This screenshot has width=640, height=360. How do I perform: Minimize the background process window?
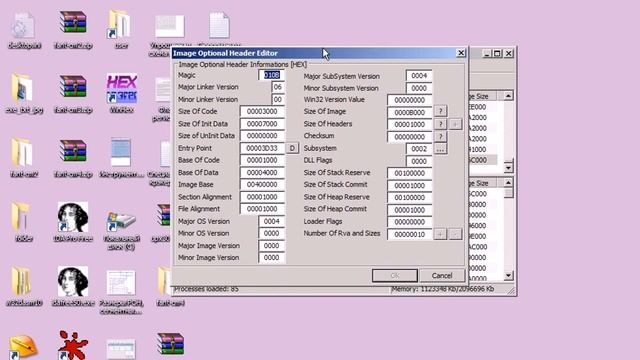[487, 53]
